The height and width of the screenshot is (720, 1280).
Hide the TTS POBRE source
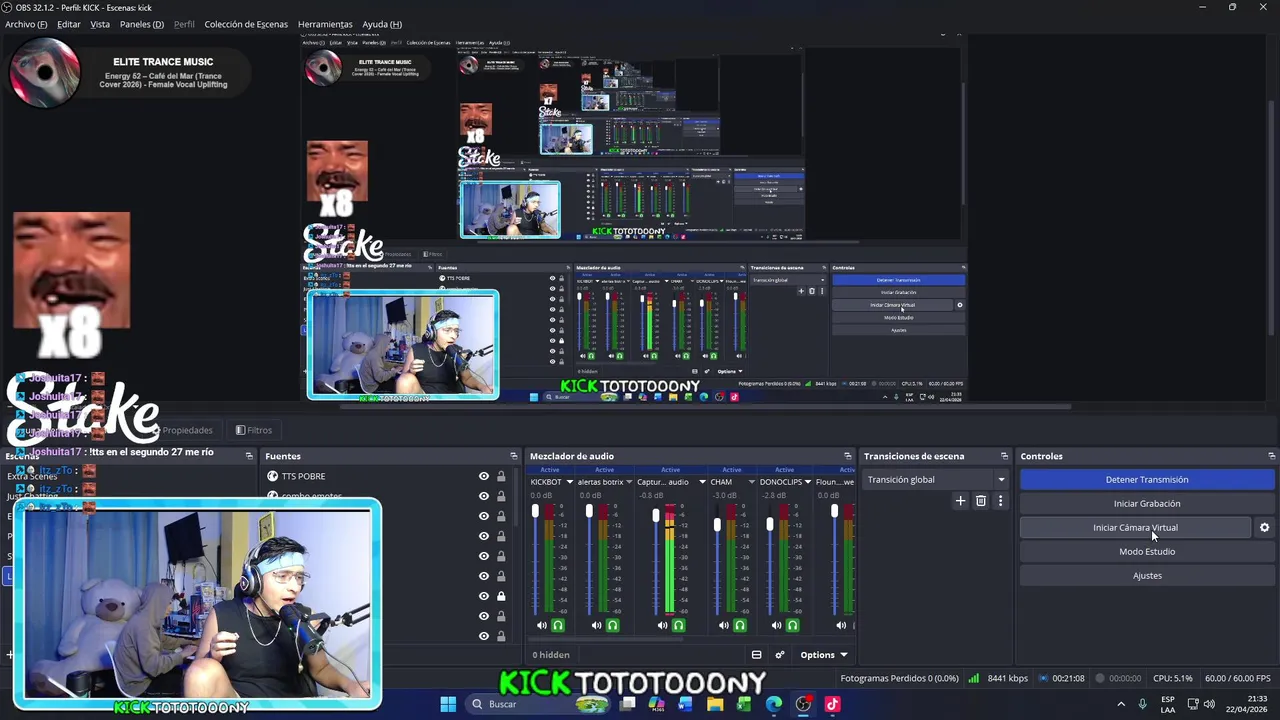pyautogui.click(x=484, y=476)
